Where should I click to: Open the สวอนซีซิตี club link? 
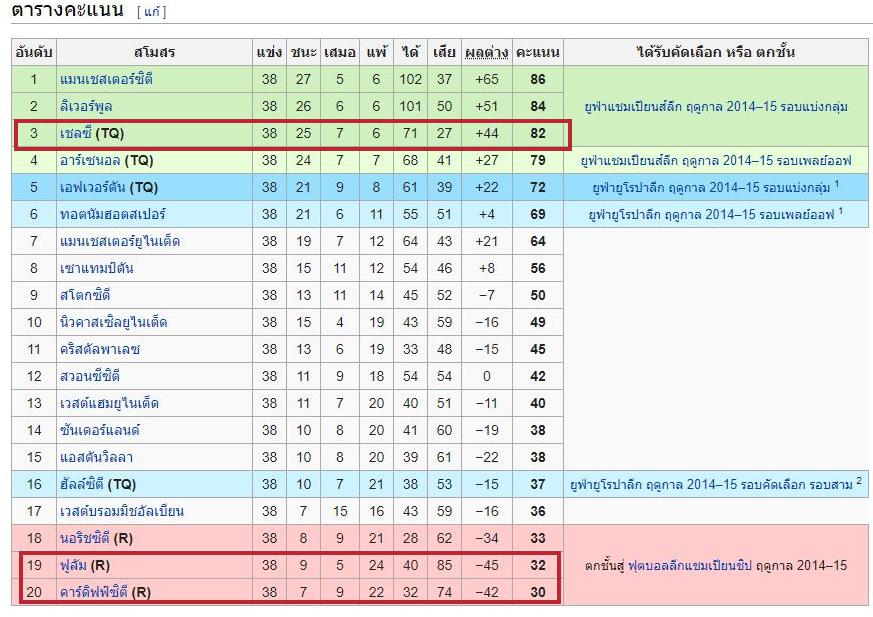[x=90, y=376]
